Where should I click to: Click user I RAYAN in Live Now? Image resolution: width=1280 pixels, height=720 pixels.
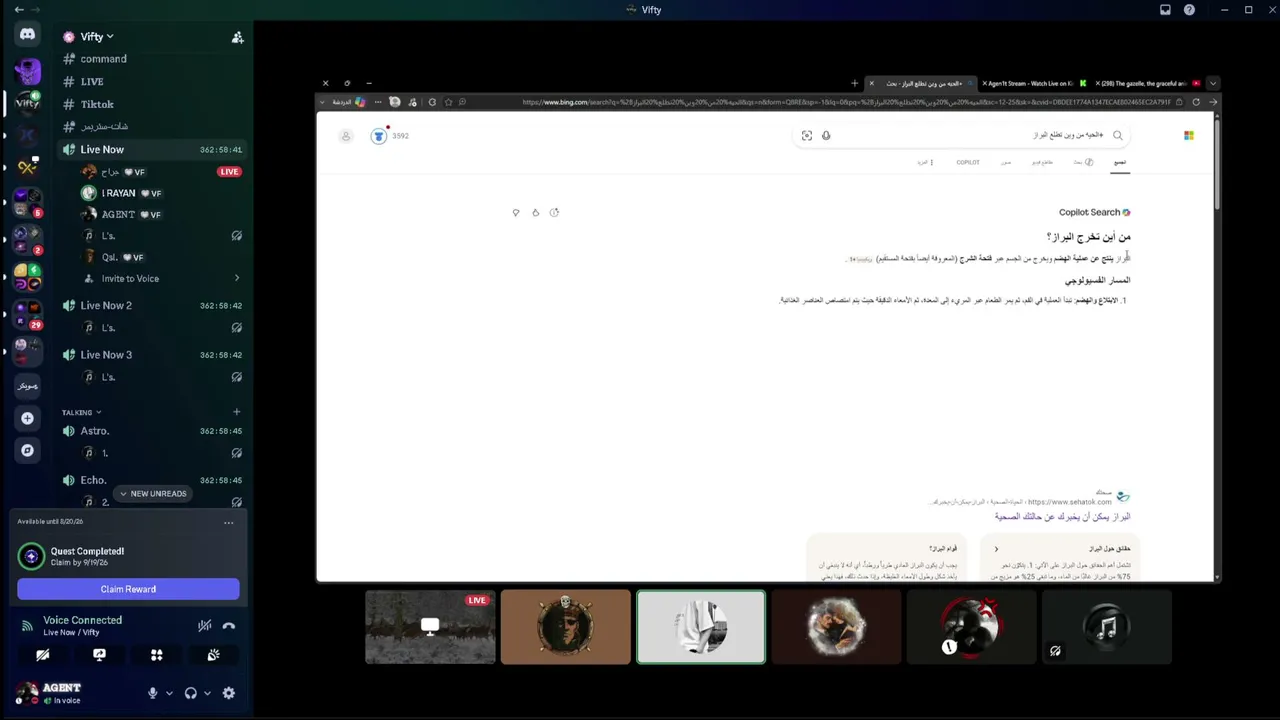(x=119, y=193)
